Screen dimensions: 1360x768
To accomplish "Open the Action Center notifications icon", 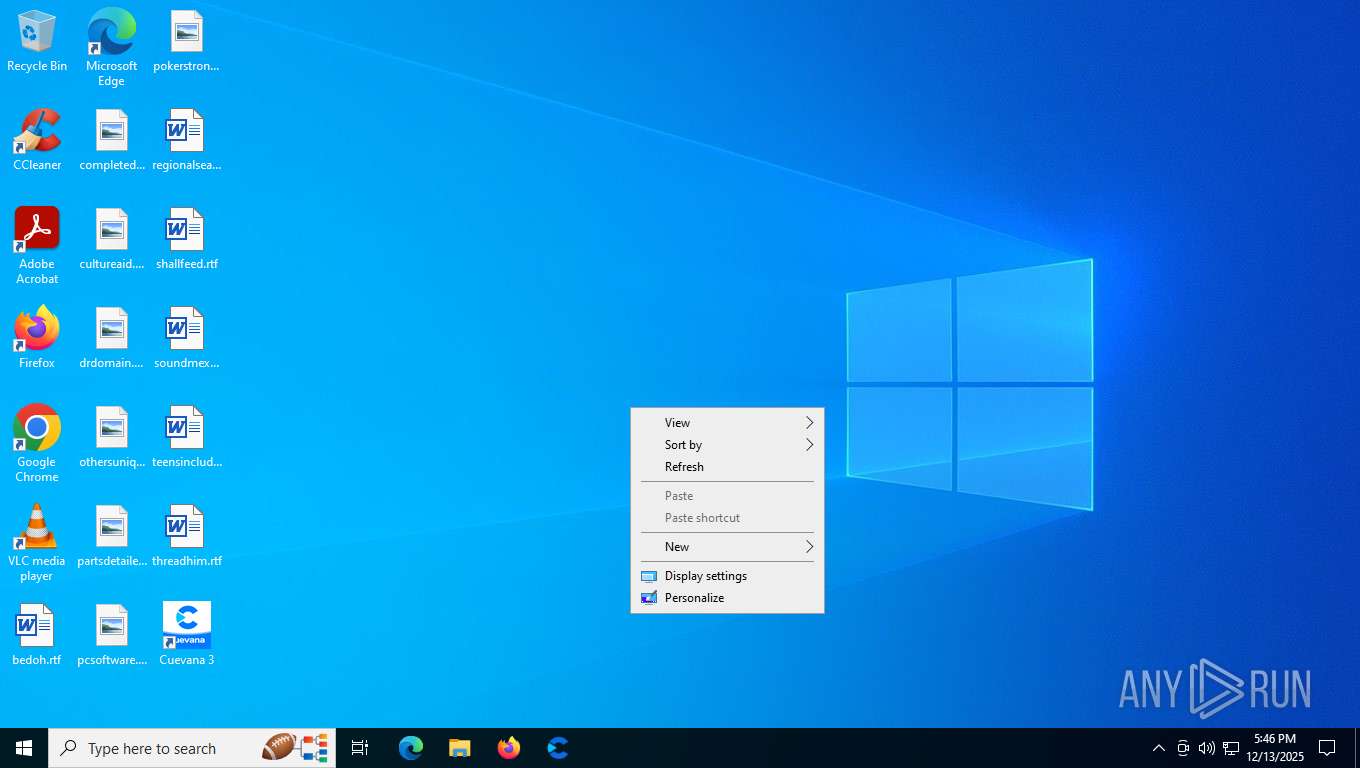I will (x=1327, y=748).
